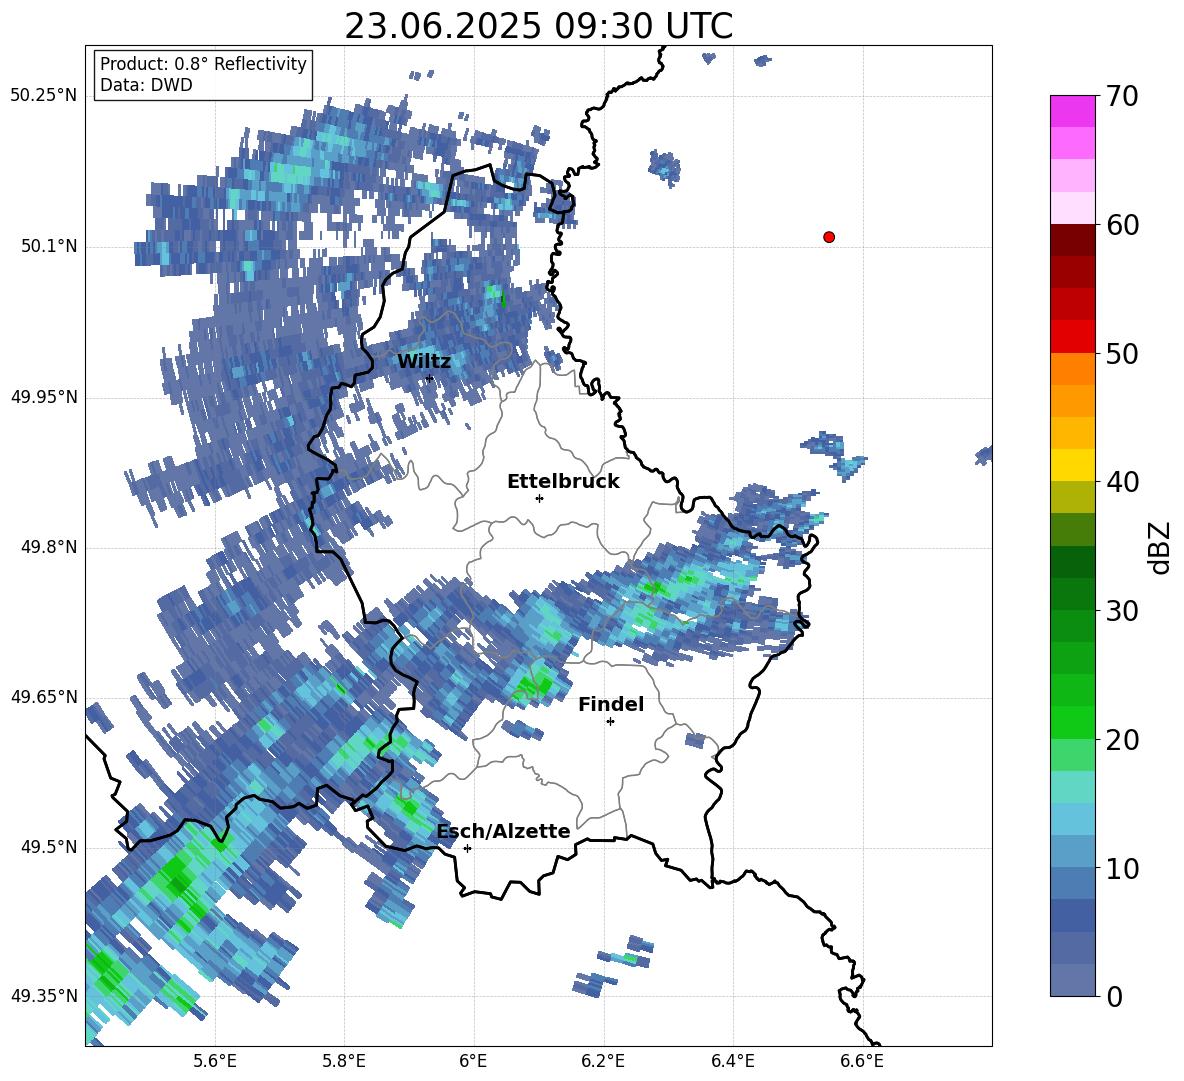Viewport: 1184px width, 1081px height.
Task: Click the 6.2°E longitude label
Action: click(603, 1061)
